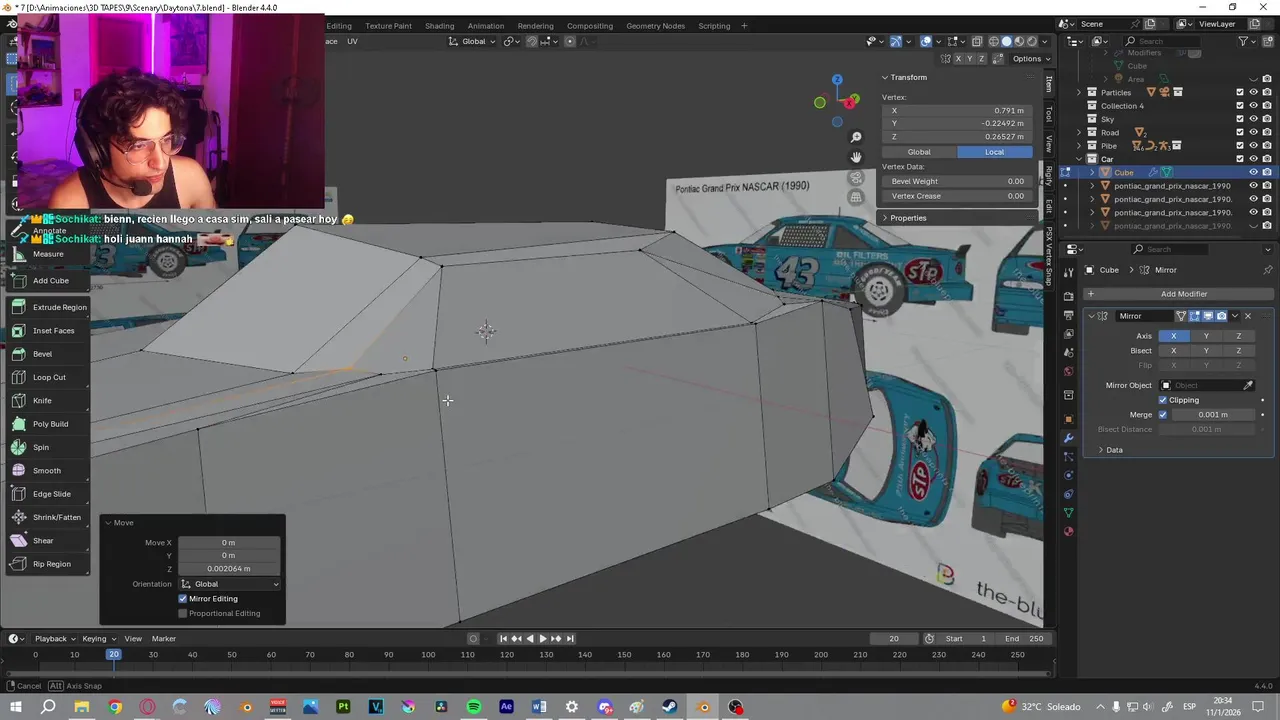Select the Add Cube tool
The image size is (1280, 720).
[x=48, y=281]
